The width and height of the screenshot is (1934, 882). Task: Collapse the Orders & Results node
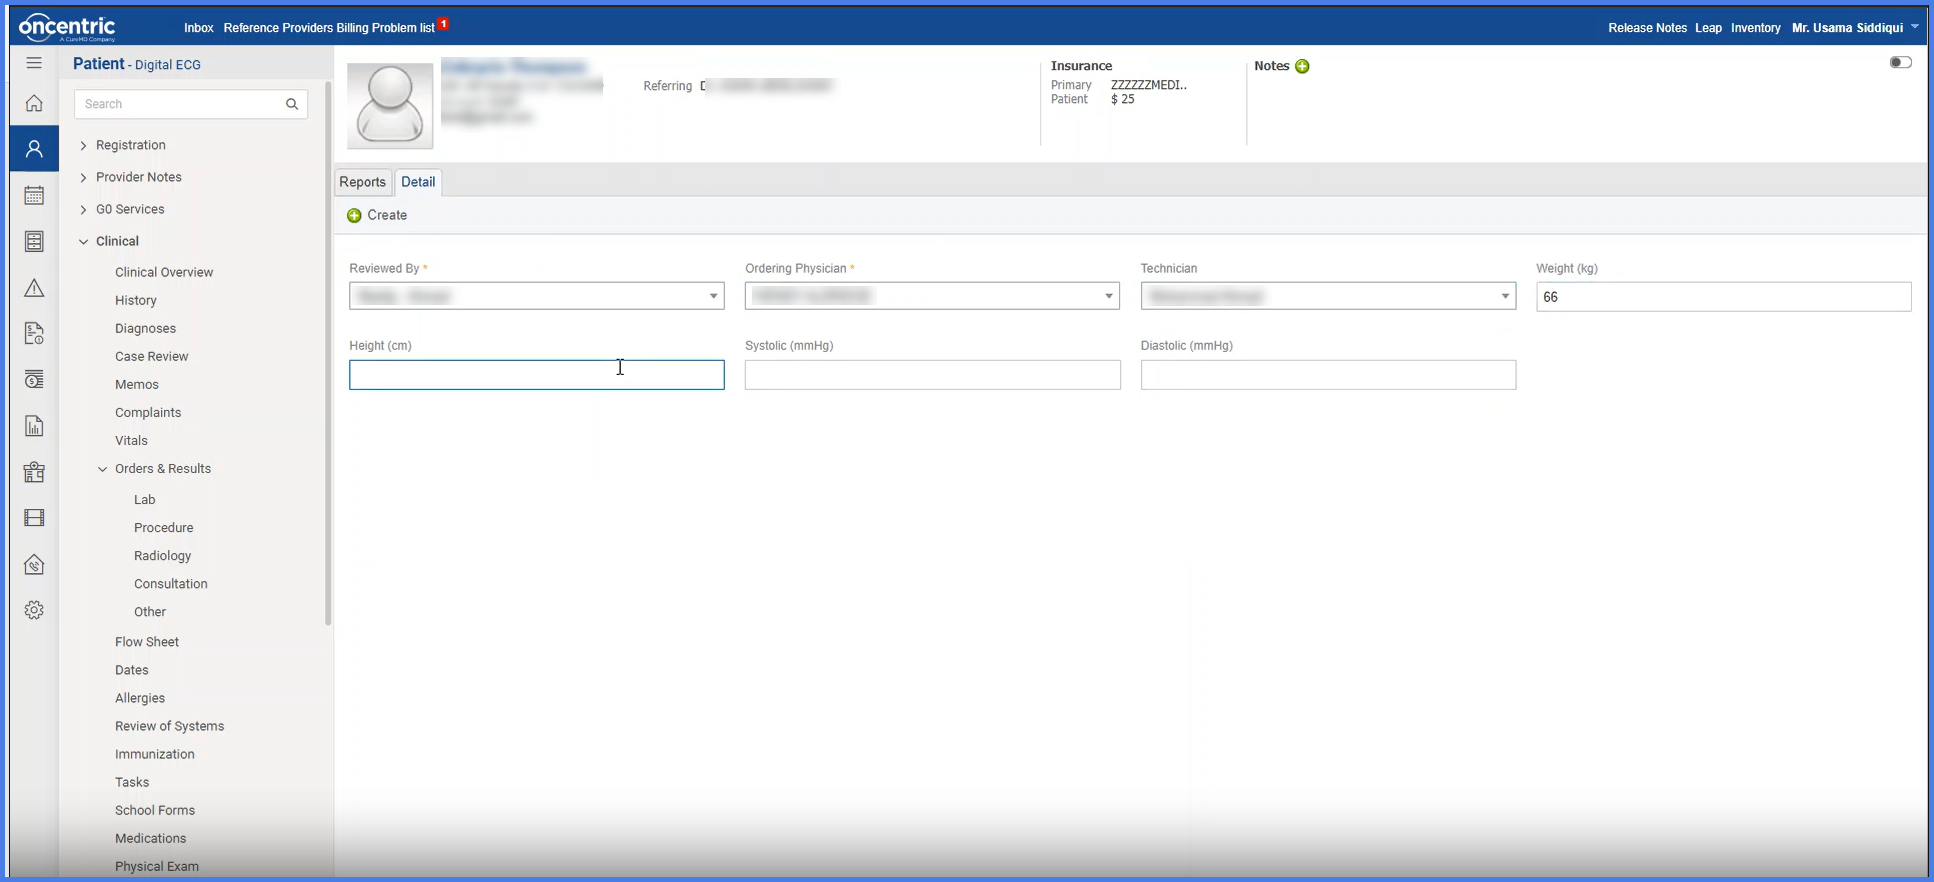tap(103, 469)
